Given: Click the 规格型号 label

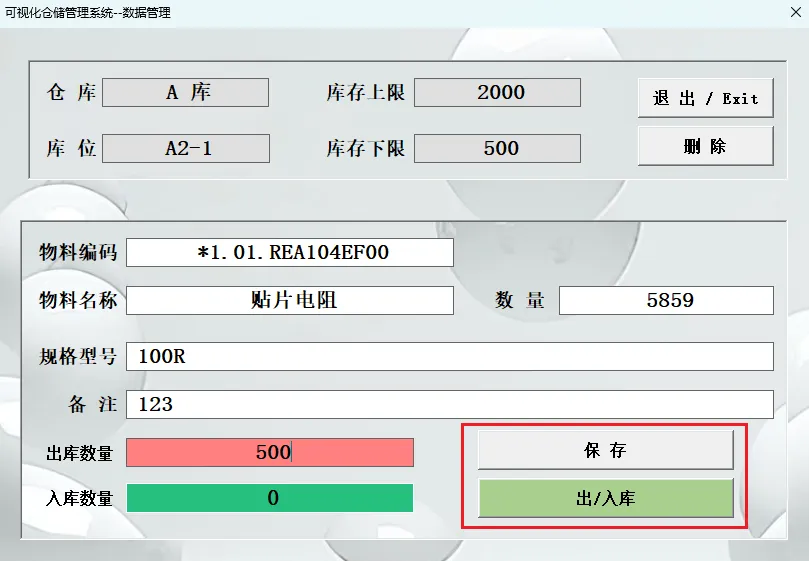Looking at the screenshot, I should pyautogui.click(x=78, y=357).
